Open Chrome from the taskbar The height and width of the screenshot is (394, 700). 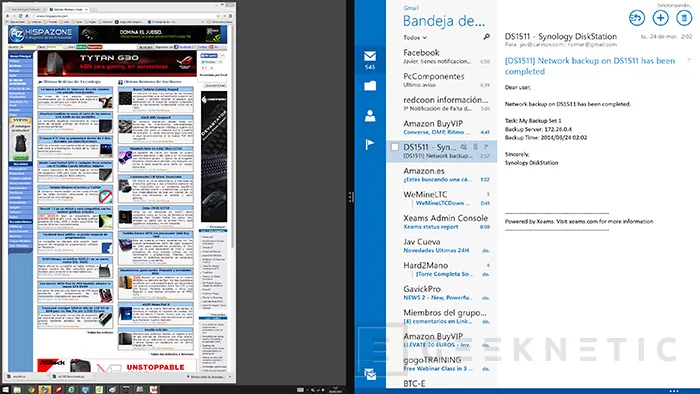(x=31, y=390)
